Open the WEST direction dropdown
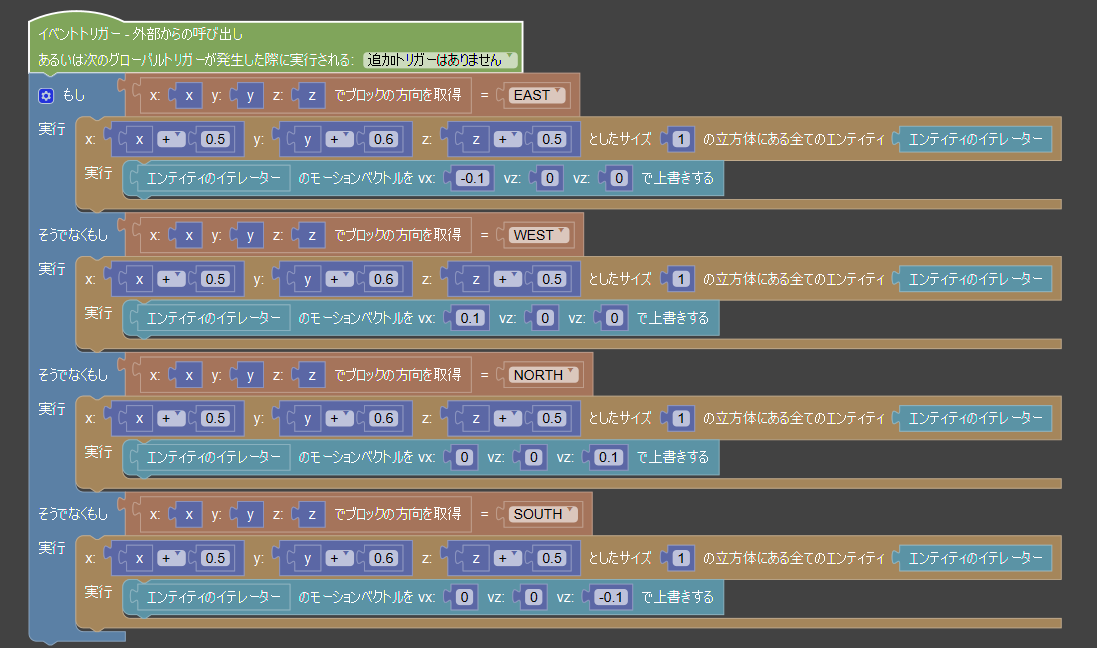 [540, 234]
